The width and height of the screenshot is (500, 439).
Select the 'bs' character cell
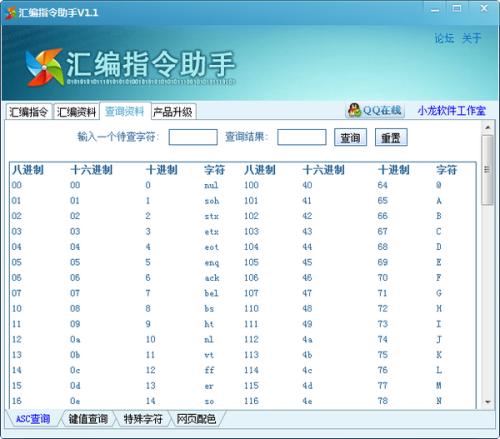(x=209, y=309)
